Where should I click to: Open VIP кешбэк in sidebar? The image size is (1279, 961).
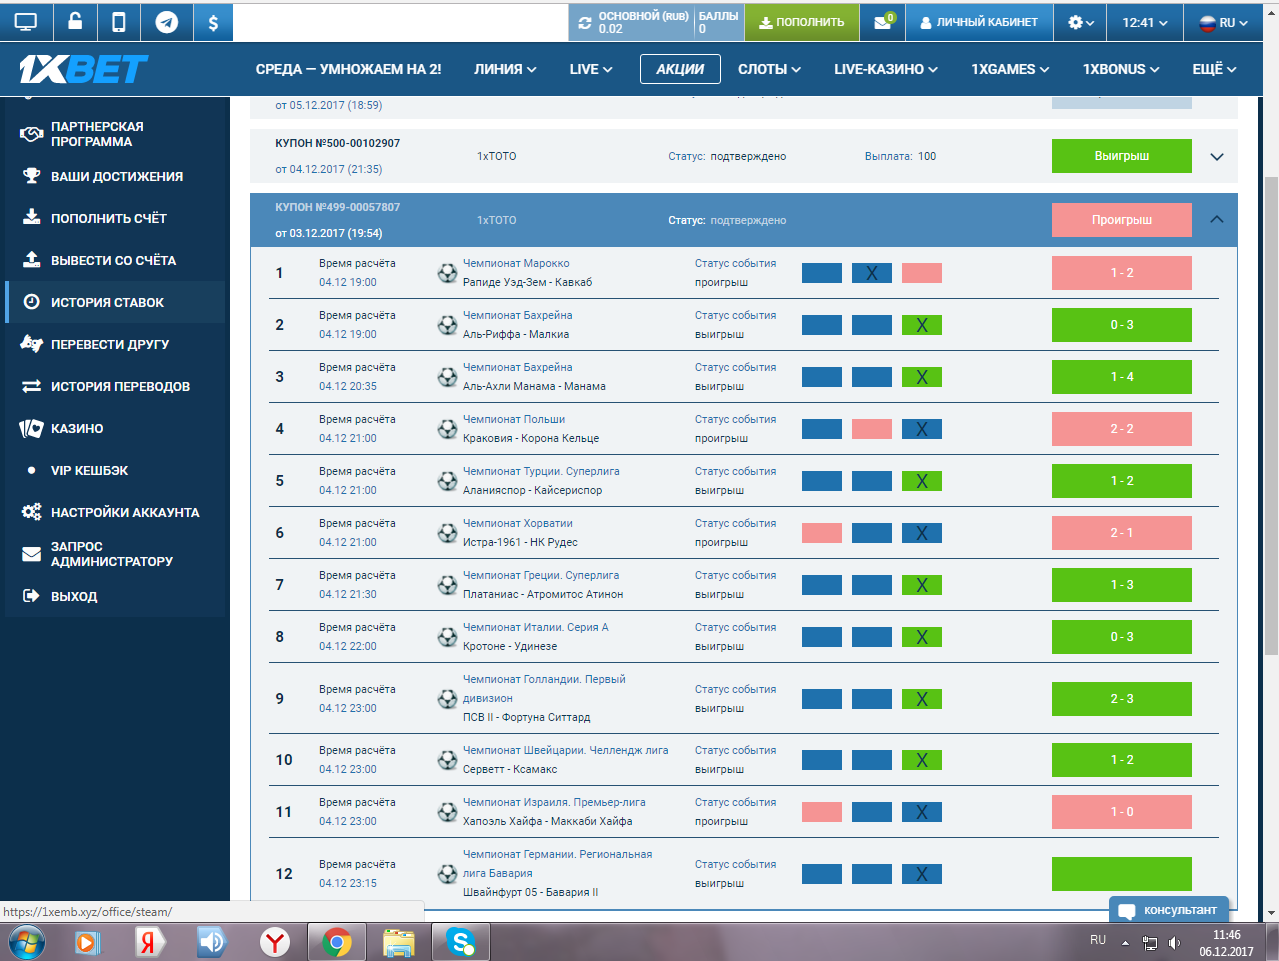click(x=89, y=470)
